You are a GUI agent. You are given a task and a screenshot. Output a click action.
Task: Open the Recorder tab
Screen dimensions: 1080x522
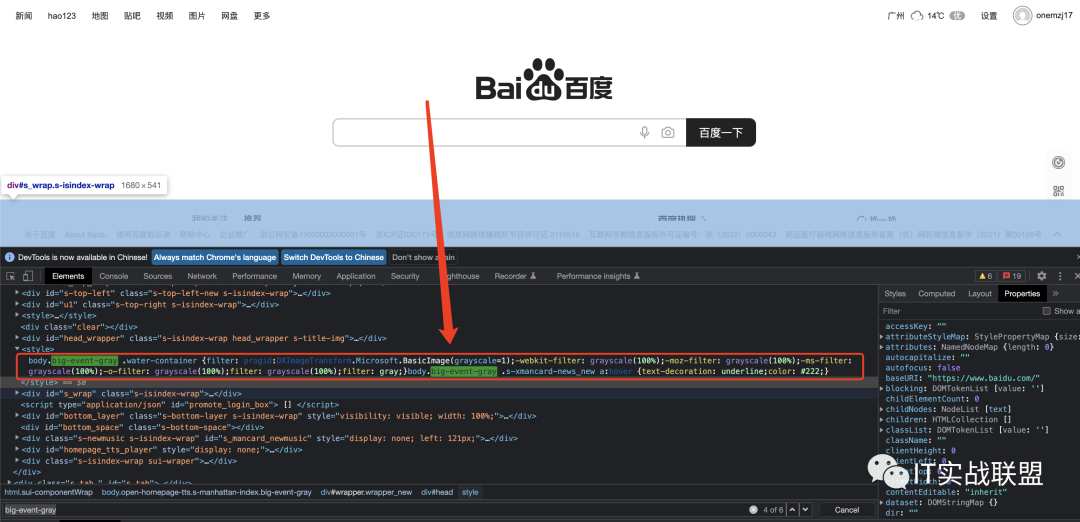pyautogui.click(x=515, y=276)
